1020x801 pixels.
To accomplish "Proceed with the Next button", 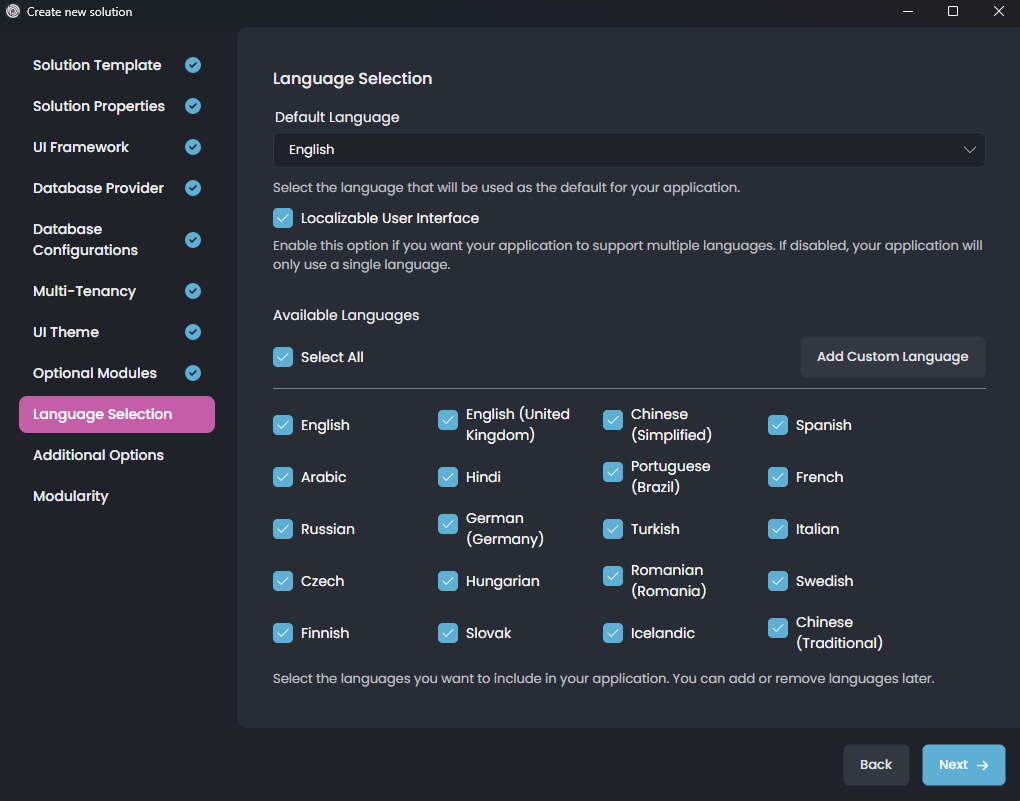I will coord(963,764).
